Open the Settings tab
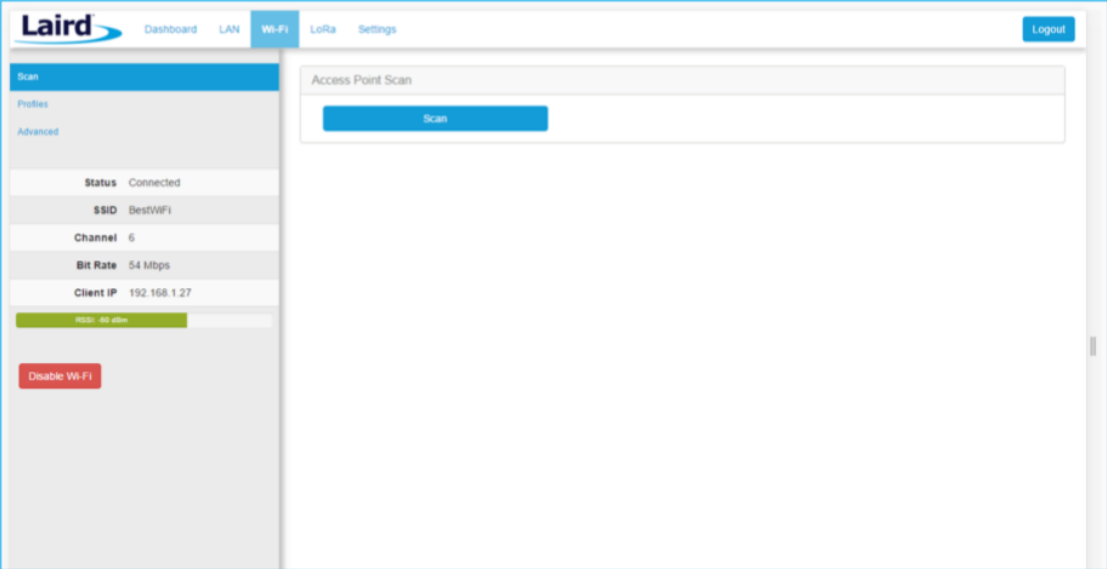The image size is (1107, 569). pos(377,30)
